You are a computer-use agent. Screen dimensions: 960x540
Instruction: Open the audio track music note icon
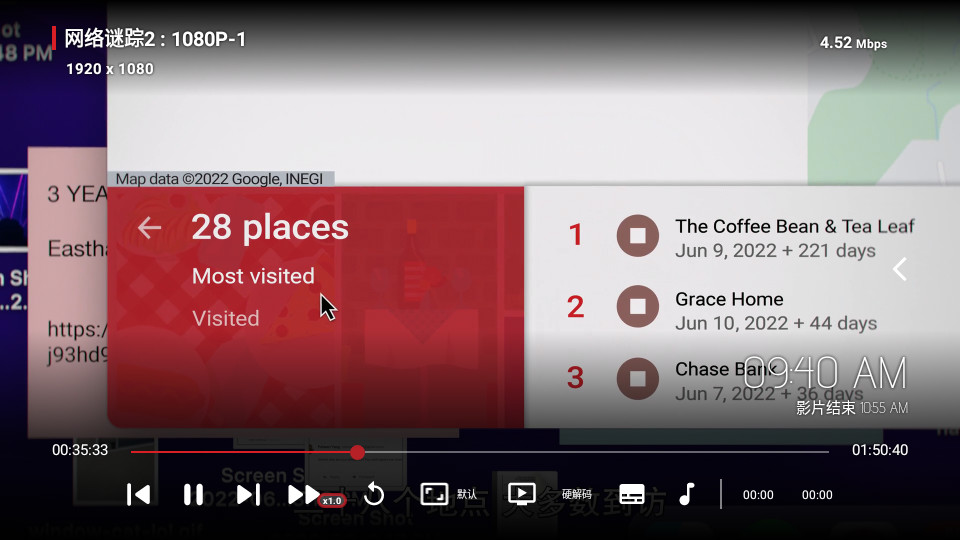tap(686, 494)
